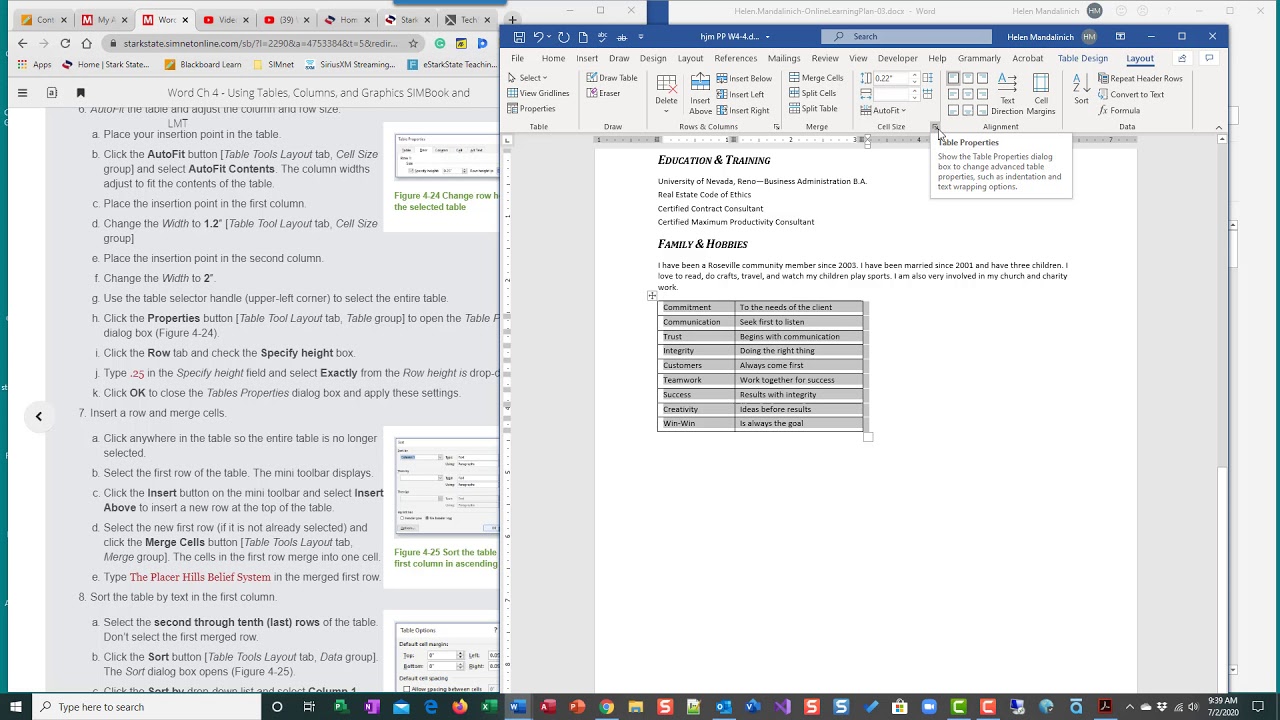The height and width of the screenshot is (720, 1280).
Task: Click the Save icon in Word's quick access toolbar
Action: [519, 37]
